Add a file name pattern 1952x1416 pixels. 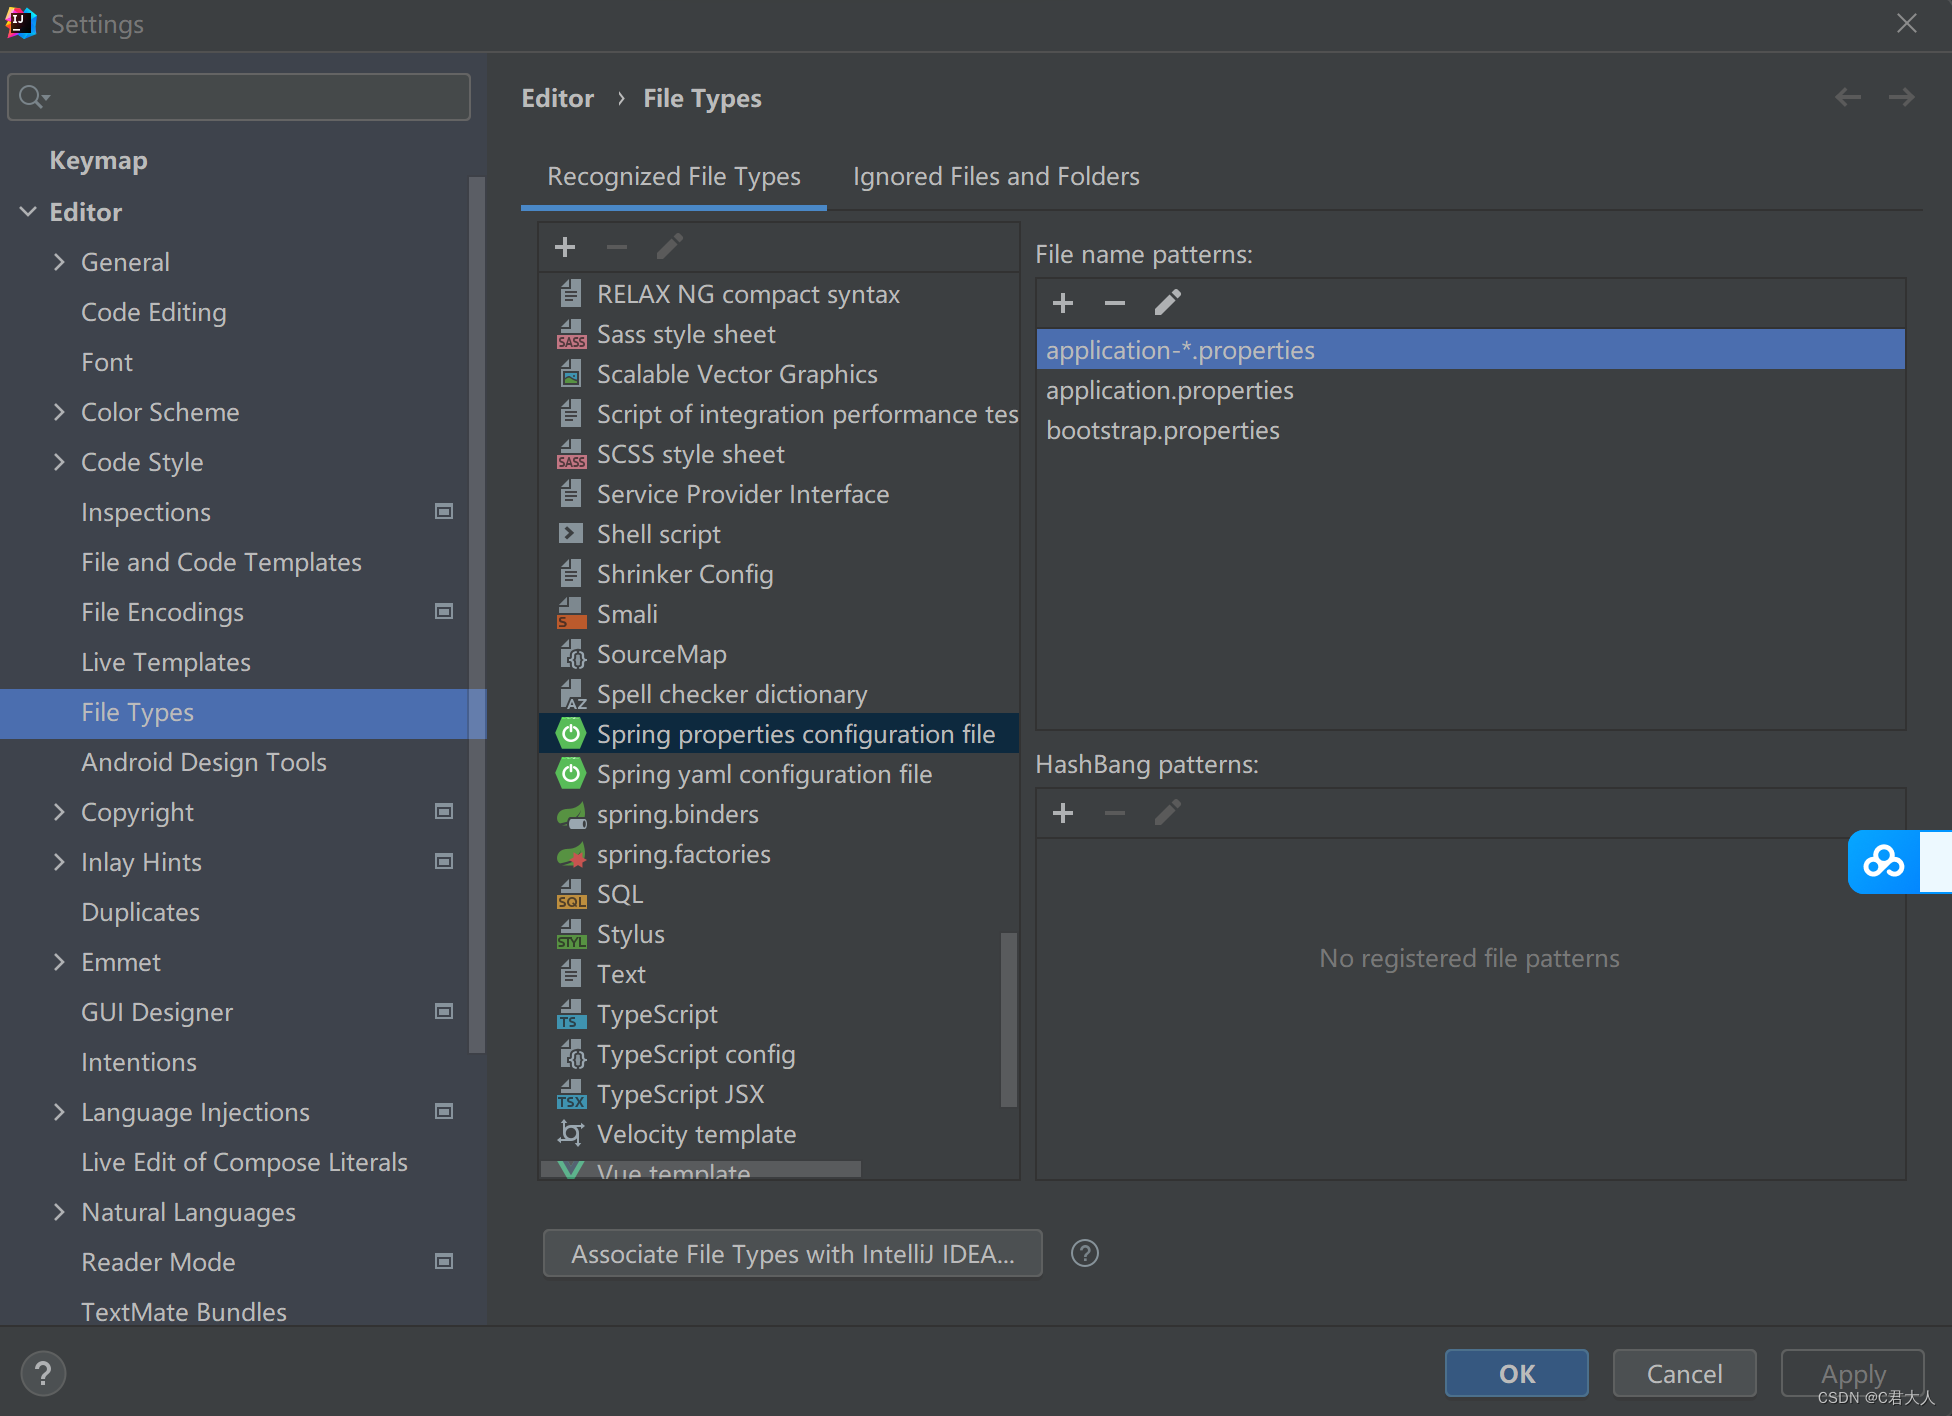pyautogui.click(x=1063, y=303)
